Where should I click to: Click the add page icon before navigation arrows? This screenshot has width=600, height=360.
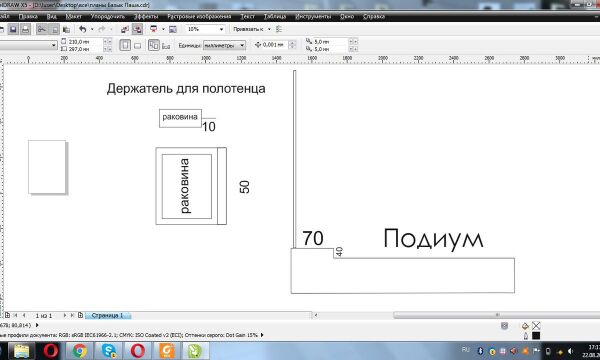click(x=7, y=315)
